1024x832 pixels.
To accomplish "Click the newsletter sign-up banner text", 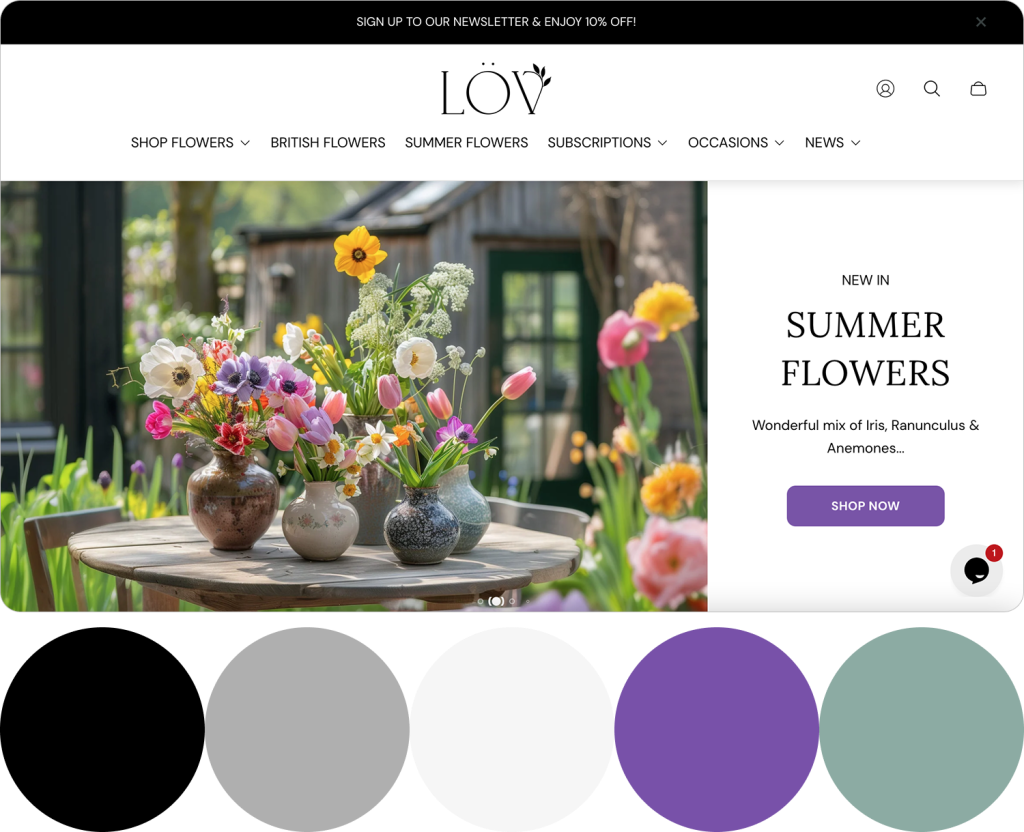I will tap(496, 22).
